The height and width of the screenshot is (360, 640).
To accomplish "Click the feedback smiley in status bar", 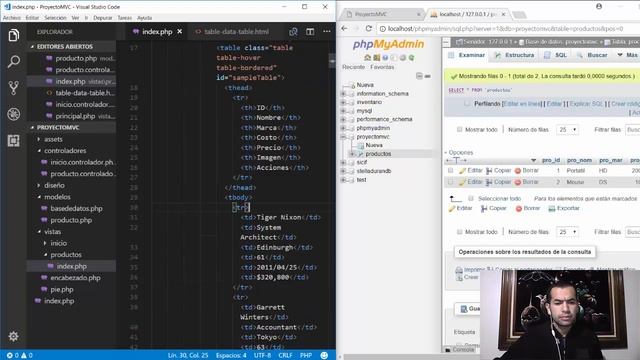I will pos(324,356).
